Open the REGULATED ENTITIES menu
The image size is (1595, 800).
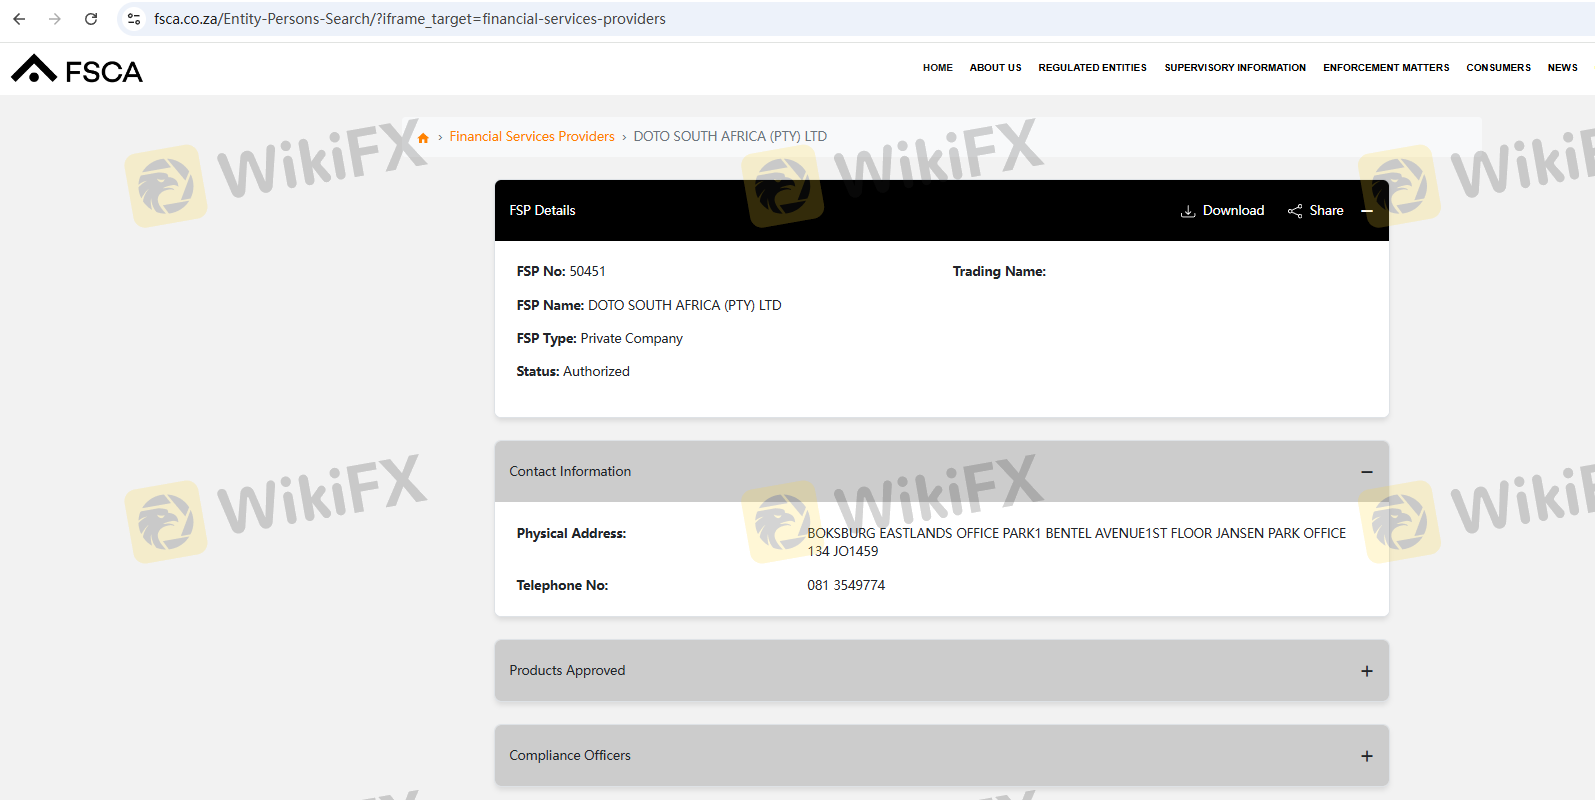click(1093, 68)
